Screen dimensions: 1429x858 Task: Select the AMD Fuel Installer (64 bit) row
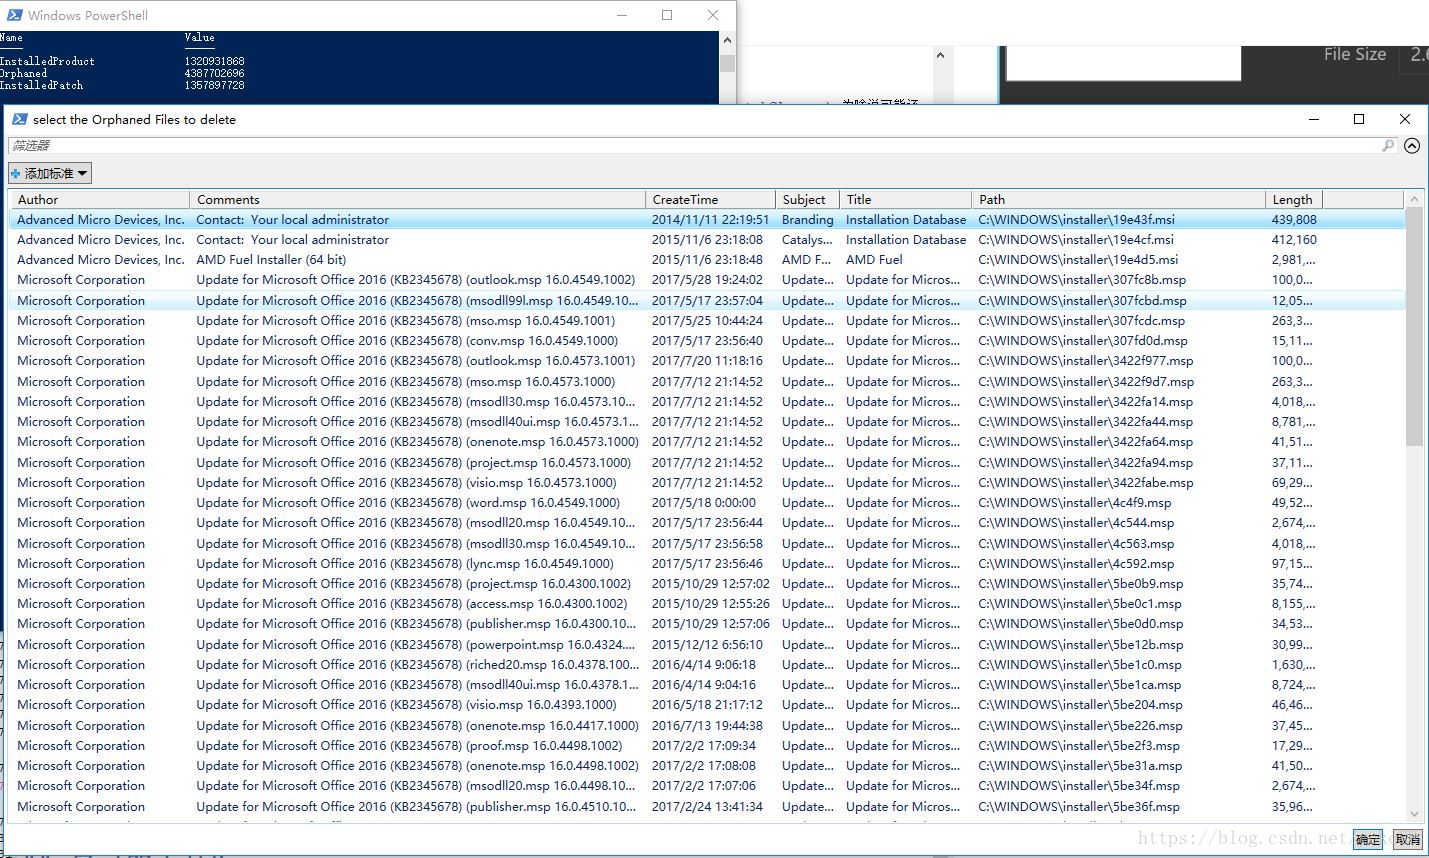click(x=706, y=259)
